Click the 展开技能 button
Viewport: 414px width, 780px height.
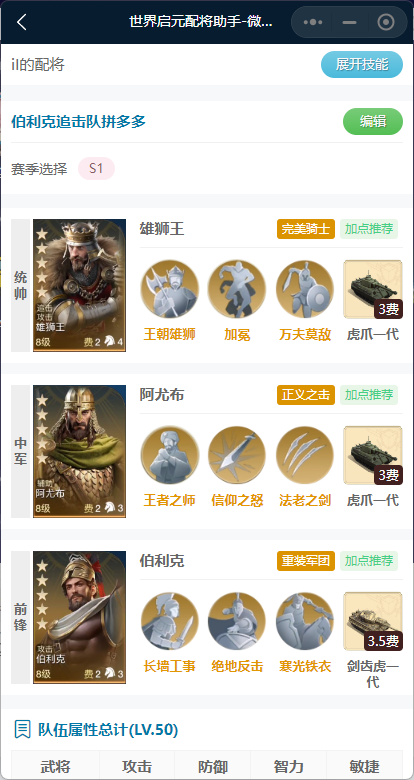tap(362, 65)
